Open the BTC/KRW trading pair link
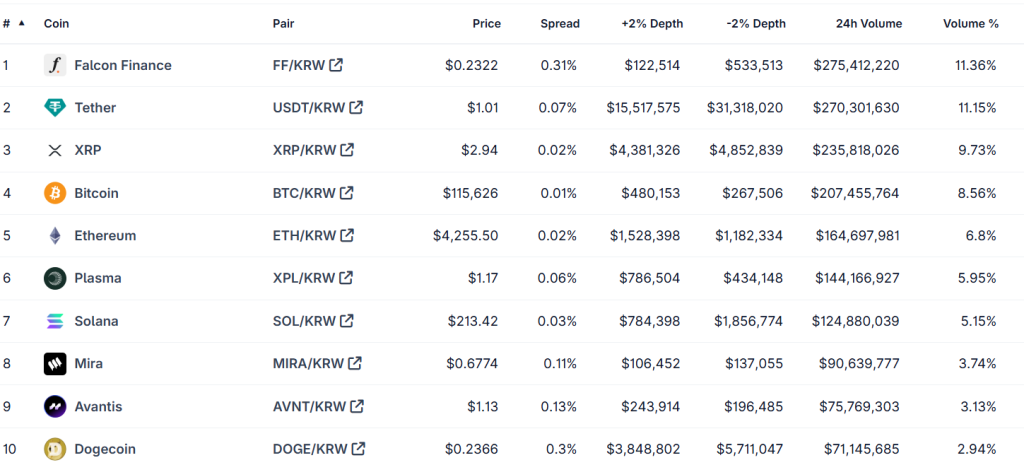 click(304, 193)
